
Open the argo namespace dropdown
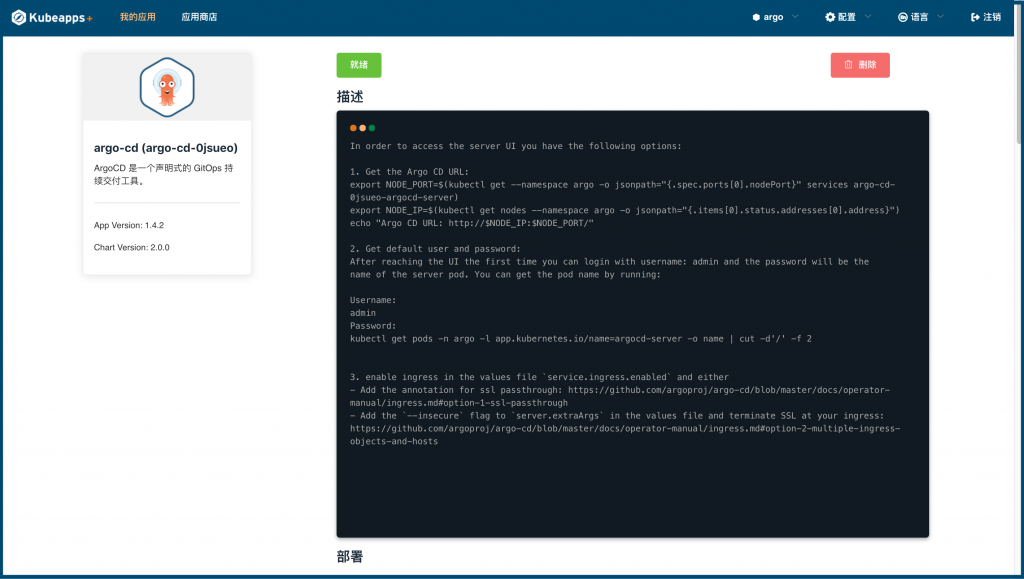[775, 17]
